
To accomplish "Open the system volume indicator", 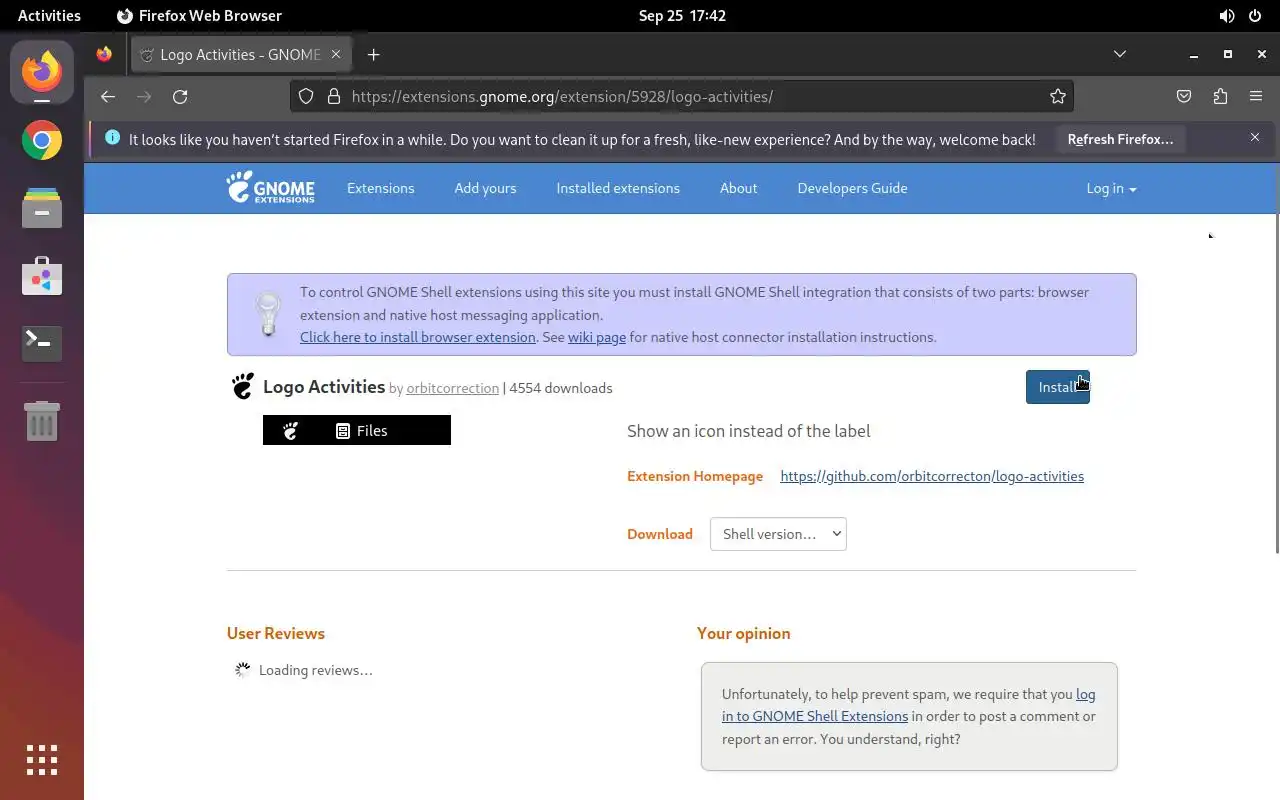I will pos(1226,15).
